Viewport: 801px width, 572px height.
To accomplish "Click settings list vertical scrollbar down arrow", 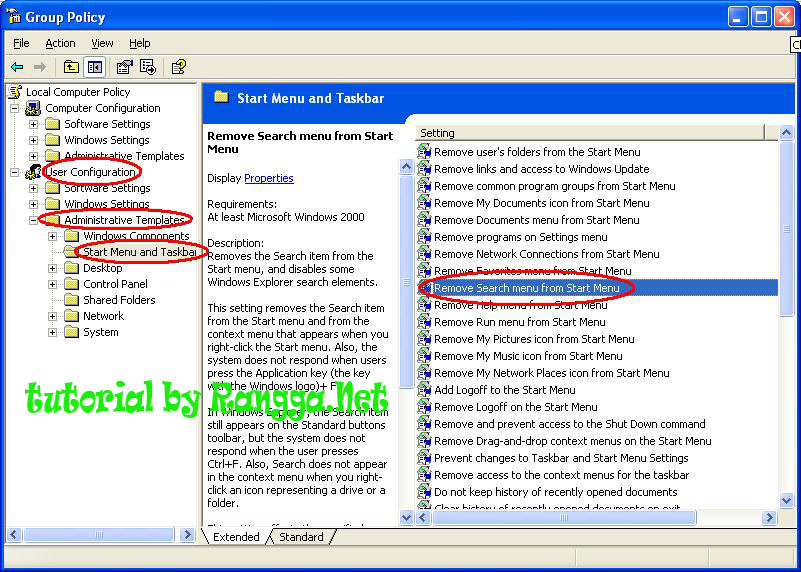I will (x=786, y=500).
